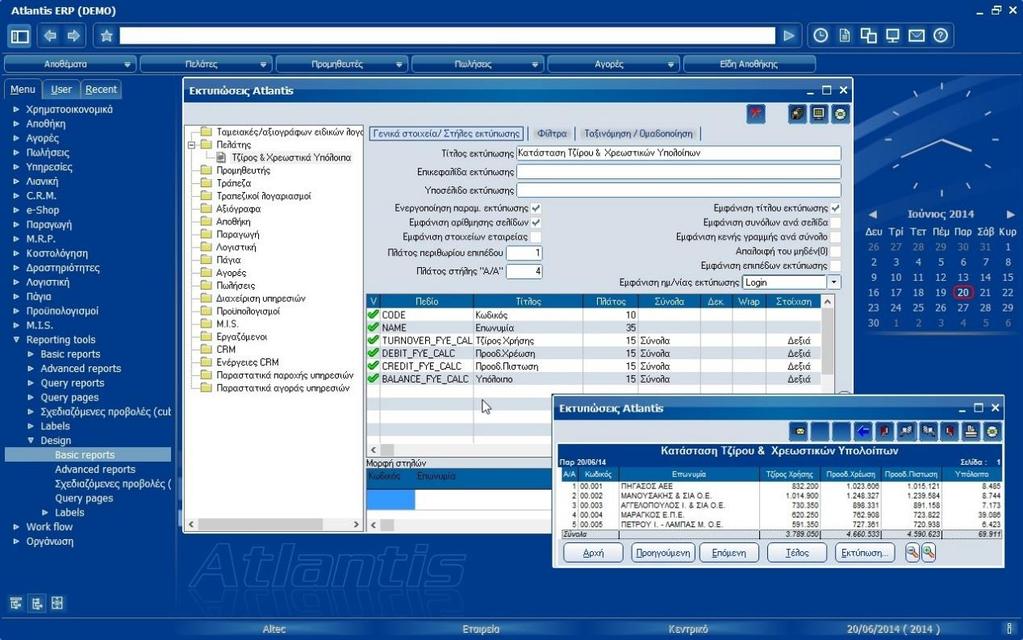Image resolution: width=1023 pixels, height=640 pixels.
Task: Click the document icon in top toolbar
Action: pos(844,36)
